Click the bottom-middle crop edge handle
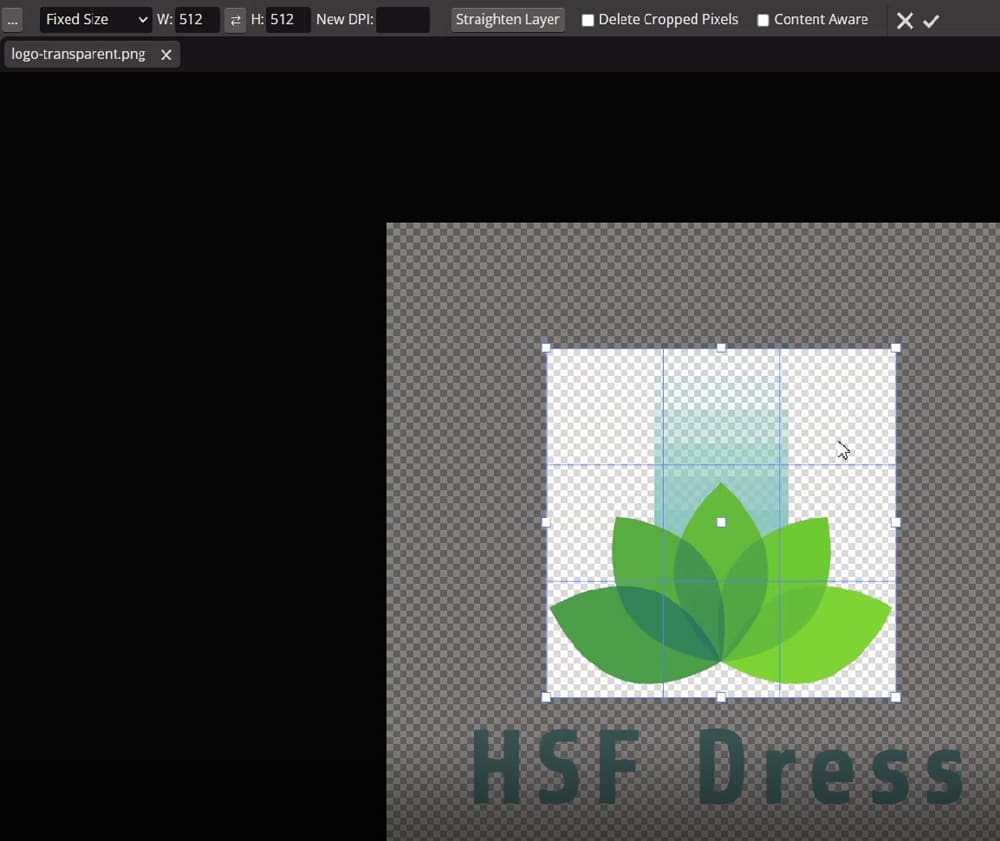The image size is (1000, 841). coord(721,697)
